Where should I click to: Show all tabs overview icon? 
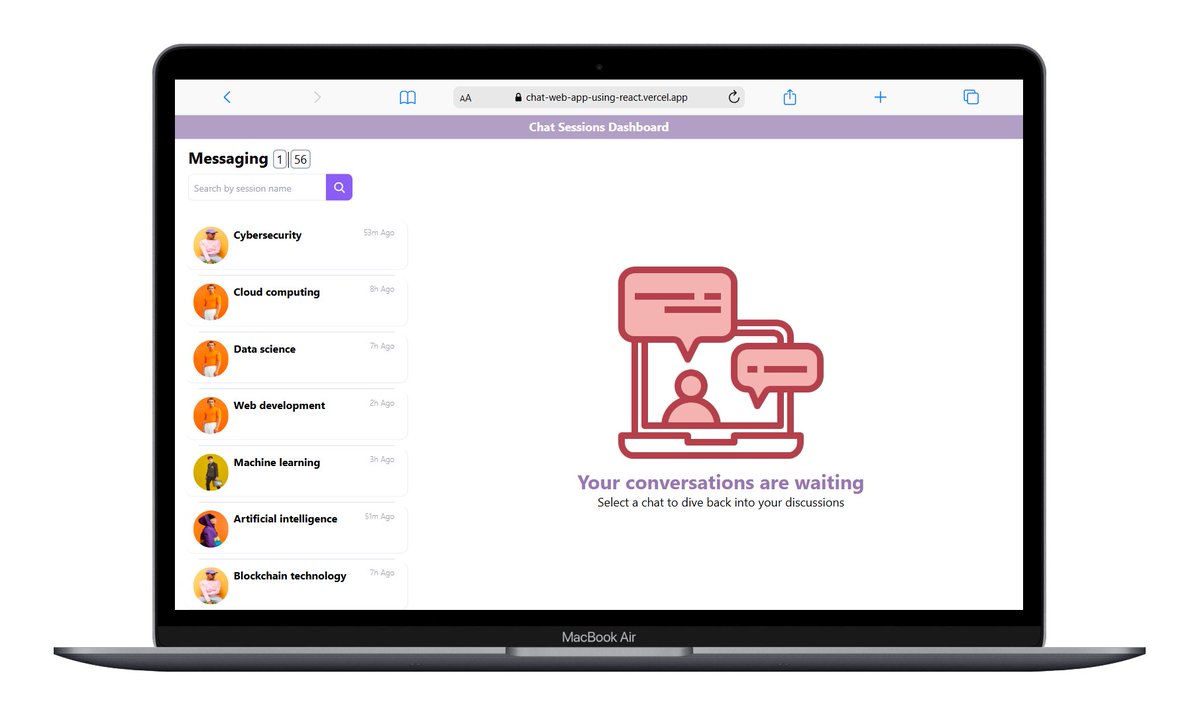(x=971, y=97)
